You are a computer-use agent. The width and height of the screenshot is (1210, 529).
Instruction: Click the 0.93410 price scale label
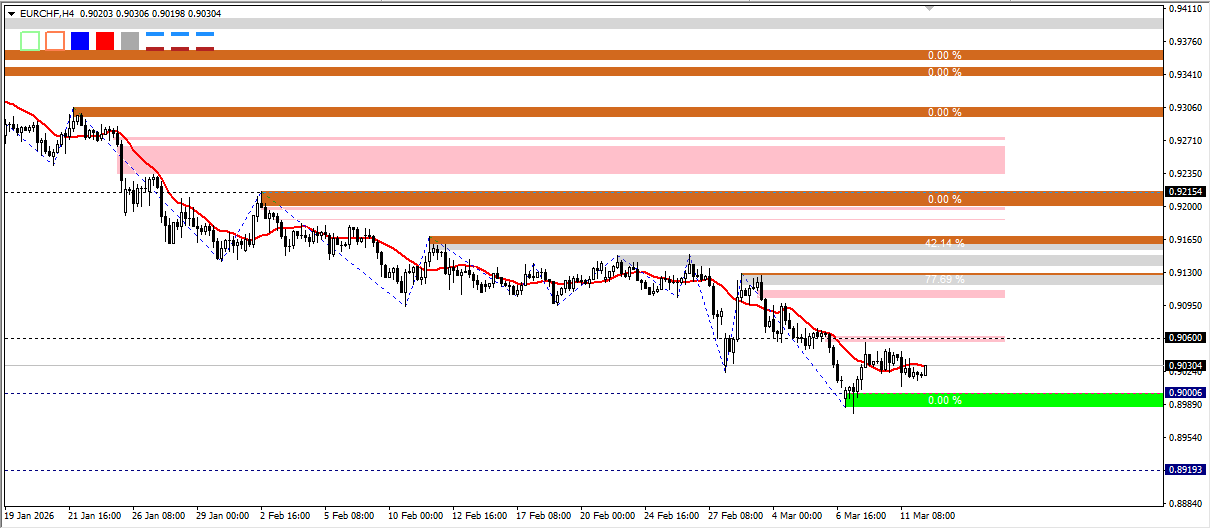[x=1186, y=75]
